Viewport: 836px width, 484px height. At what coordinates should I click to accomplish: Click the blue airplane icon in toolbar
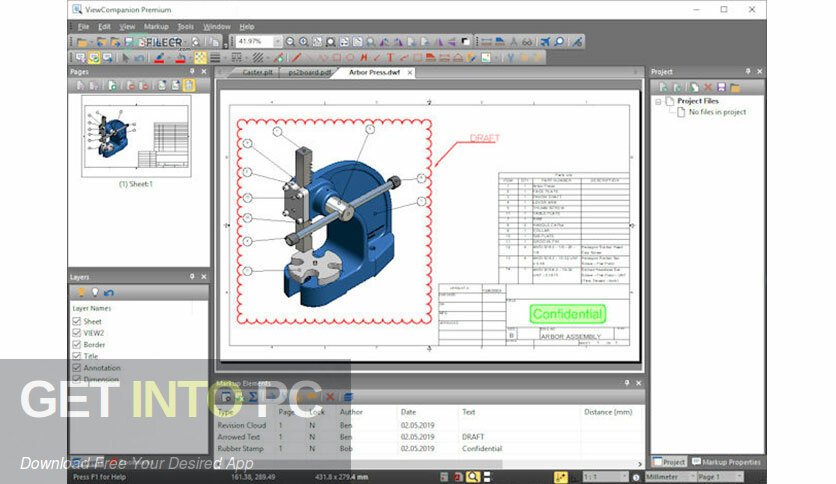point(545,42)
